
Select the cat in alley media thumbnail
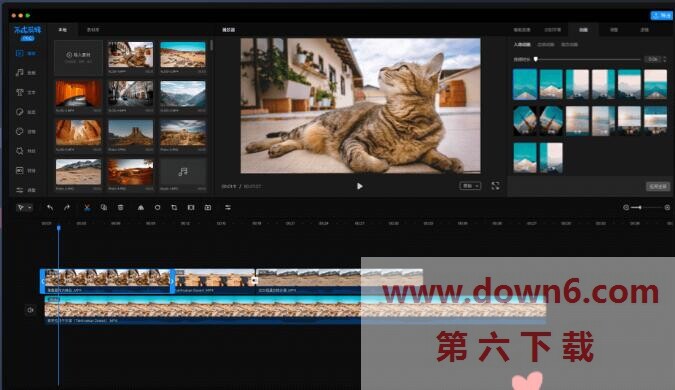[130, 55]
